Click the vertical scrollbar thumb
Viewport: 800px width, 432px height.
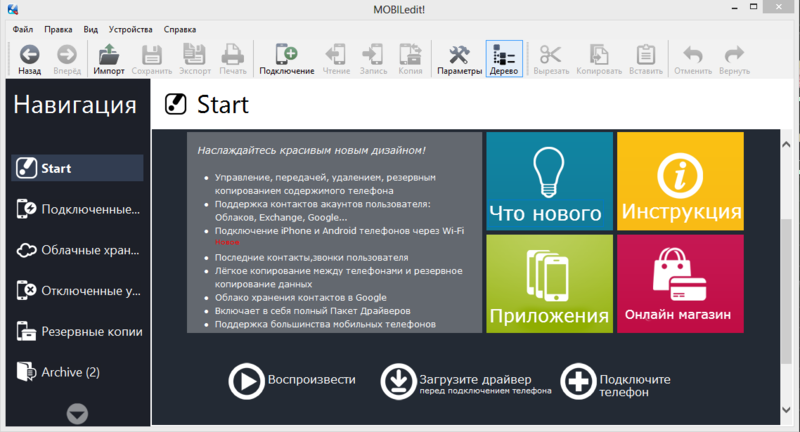tap(786, 291)
